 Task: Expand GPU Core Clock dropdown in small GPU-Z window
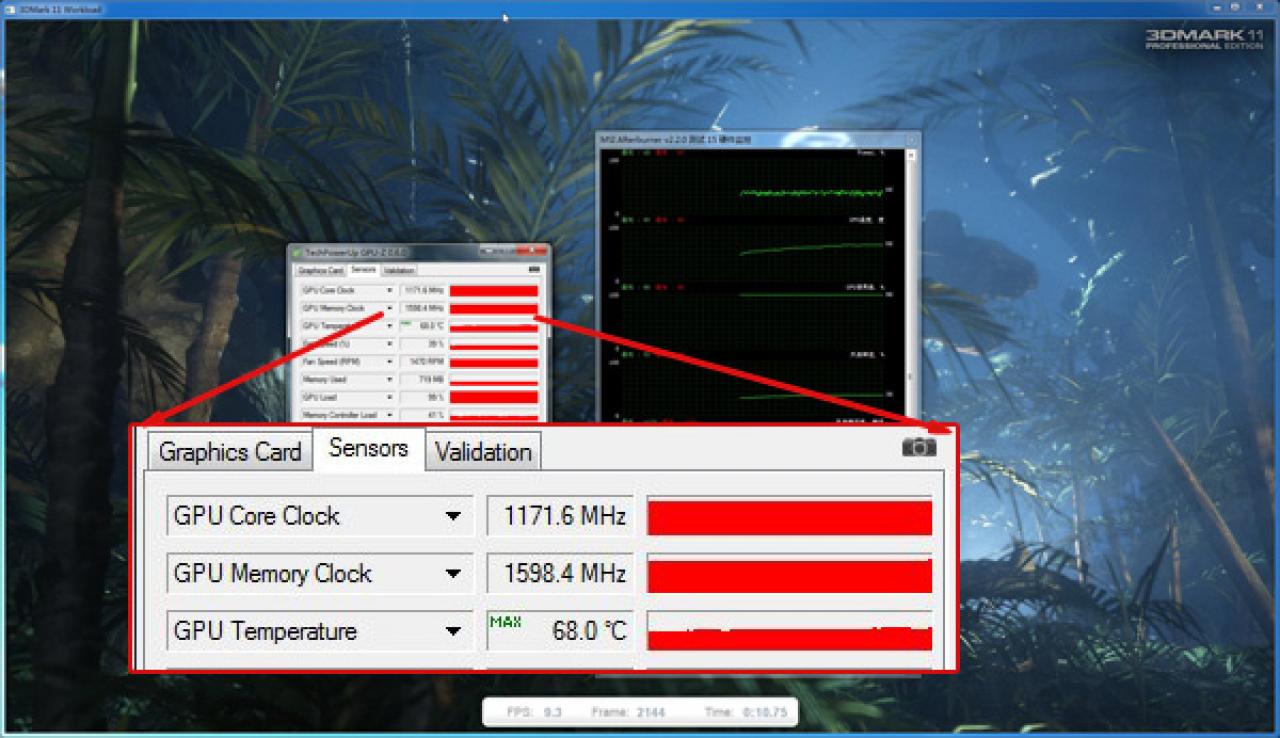390,290
